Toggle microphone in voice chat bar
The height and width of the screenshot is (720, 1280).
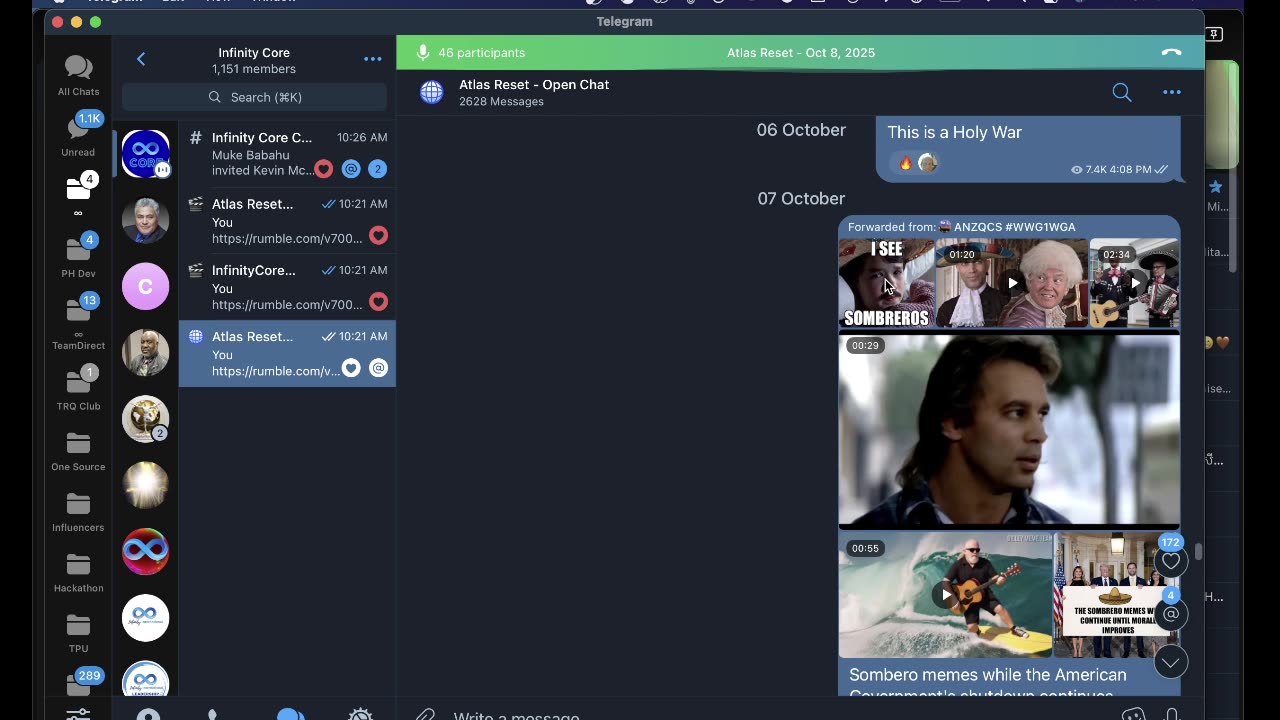pyautogui.click(x=423, y=52)
